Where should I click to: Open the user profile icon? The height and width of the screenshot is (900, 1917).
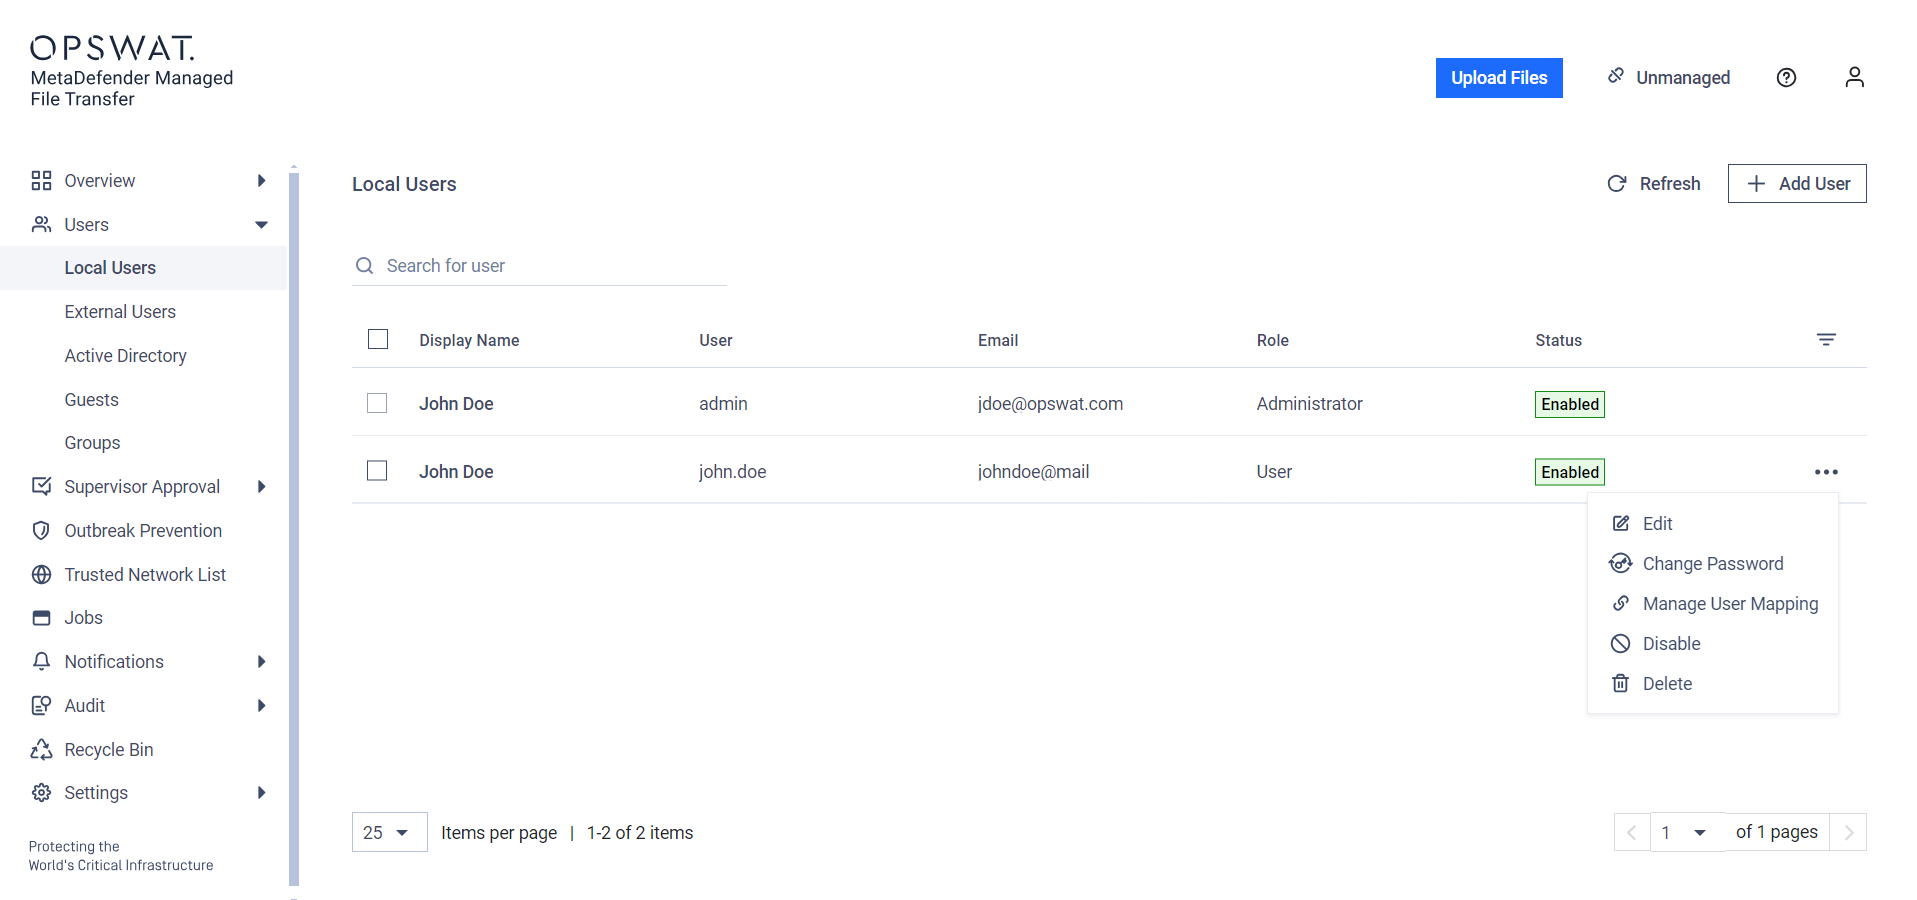coord(1854,78)
